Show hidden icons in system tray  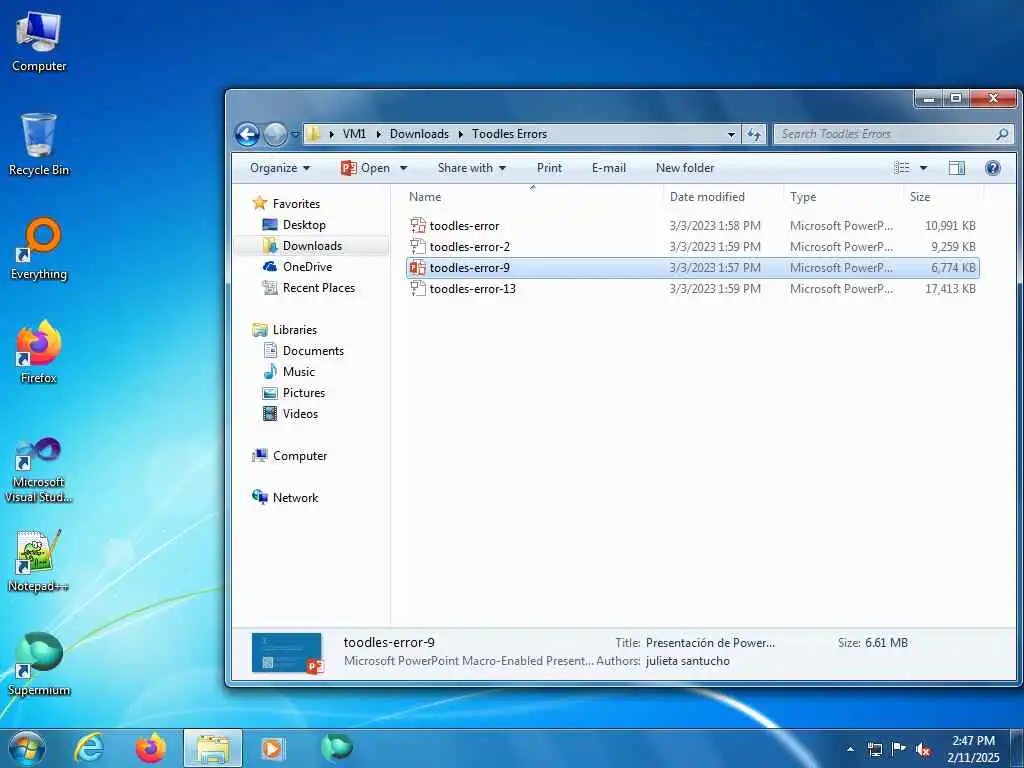850,750
